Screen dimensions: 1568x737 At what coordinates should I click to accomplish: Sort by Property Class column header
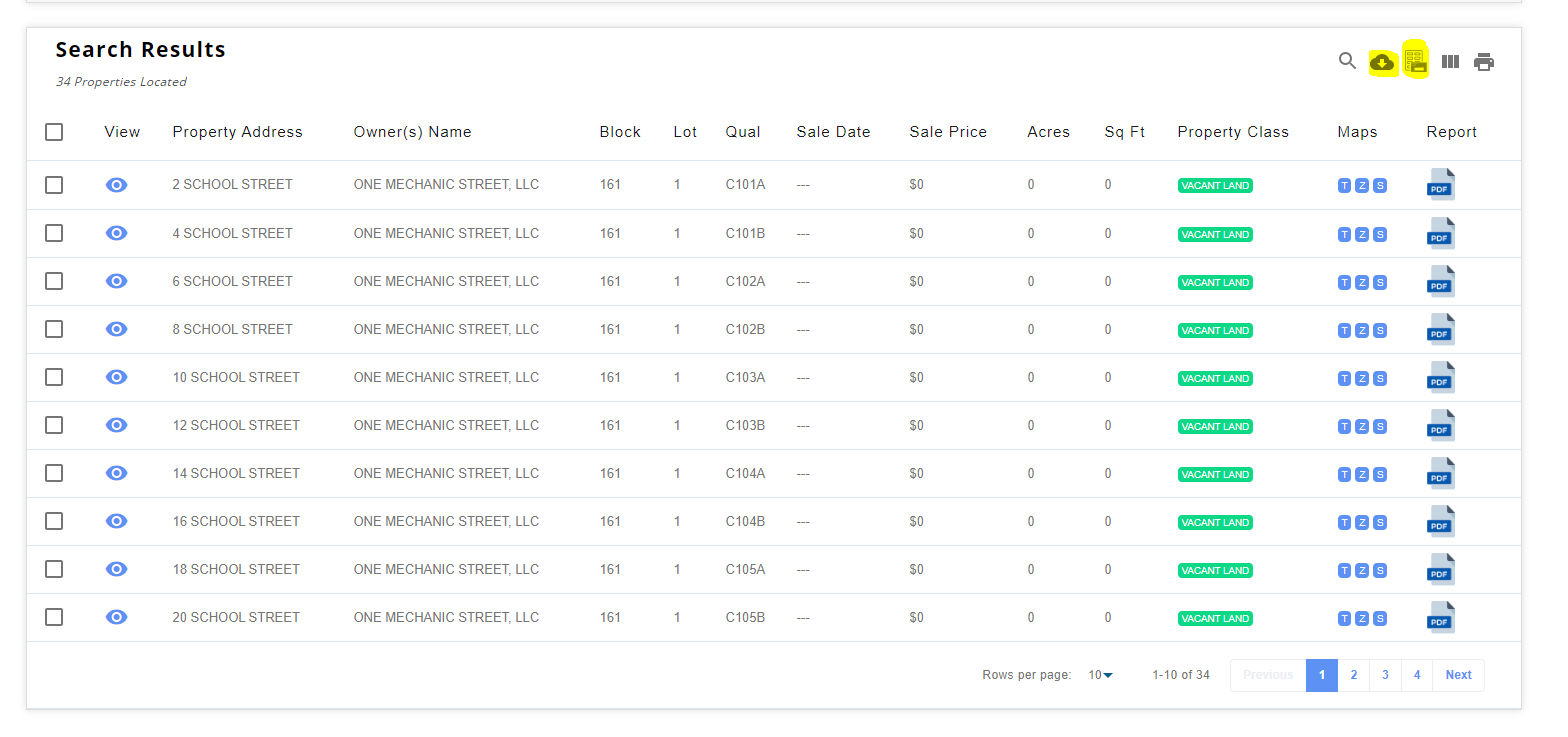[1233, 132]
